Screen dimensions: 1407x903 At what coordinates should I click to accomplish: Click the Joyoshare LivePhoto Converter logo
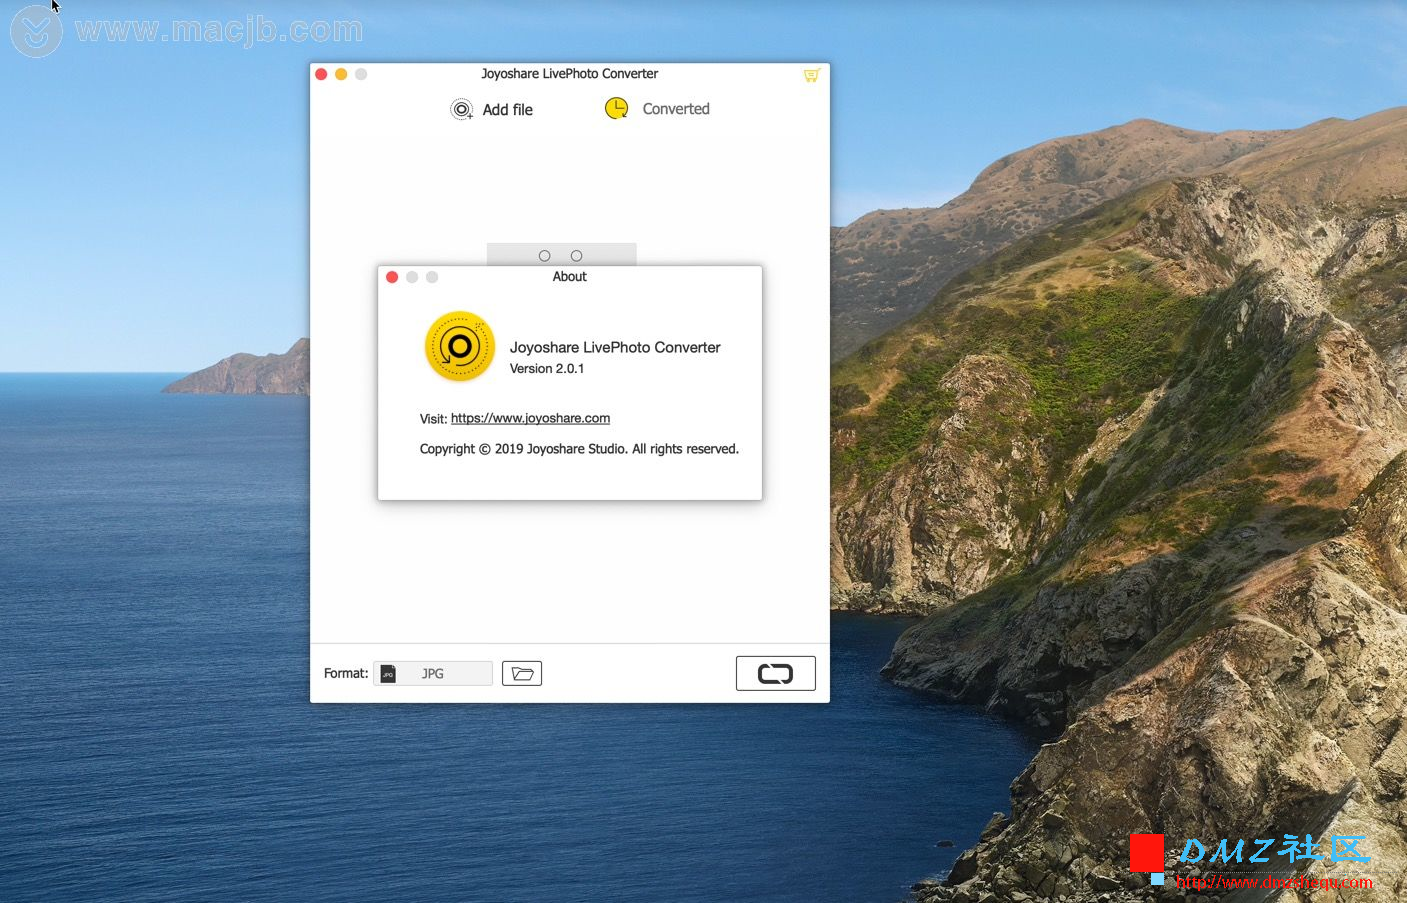(460, 346)
